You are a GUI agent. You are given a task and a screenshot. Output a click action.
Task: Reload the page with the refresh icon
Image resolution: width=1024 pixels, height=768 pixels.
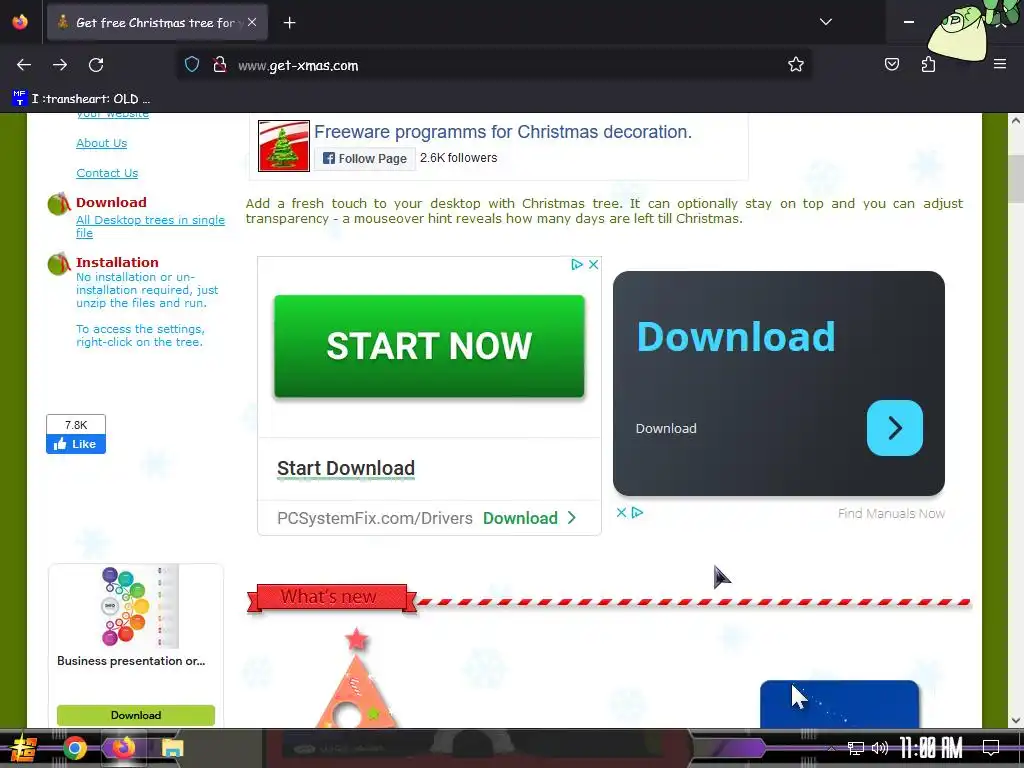(x=96, y=65)
